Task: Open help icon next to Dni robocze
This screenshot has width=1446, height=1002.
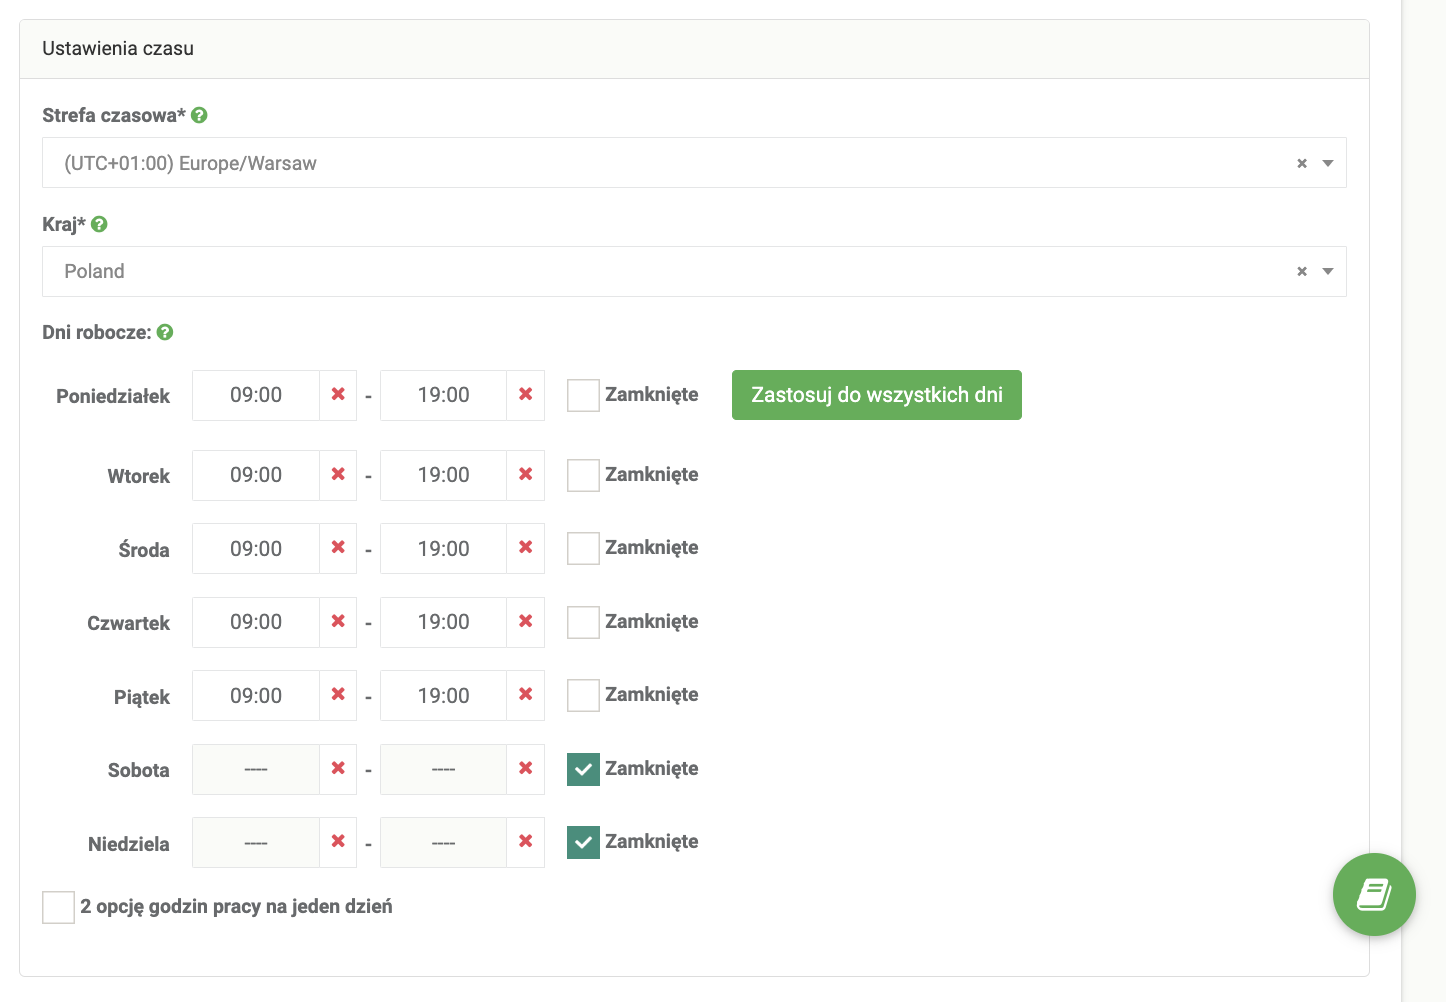Action: click(x=165, y=332)
